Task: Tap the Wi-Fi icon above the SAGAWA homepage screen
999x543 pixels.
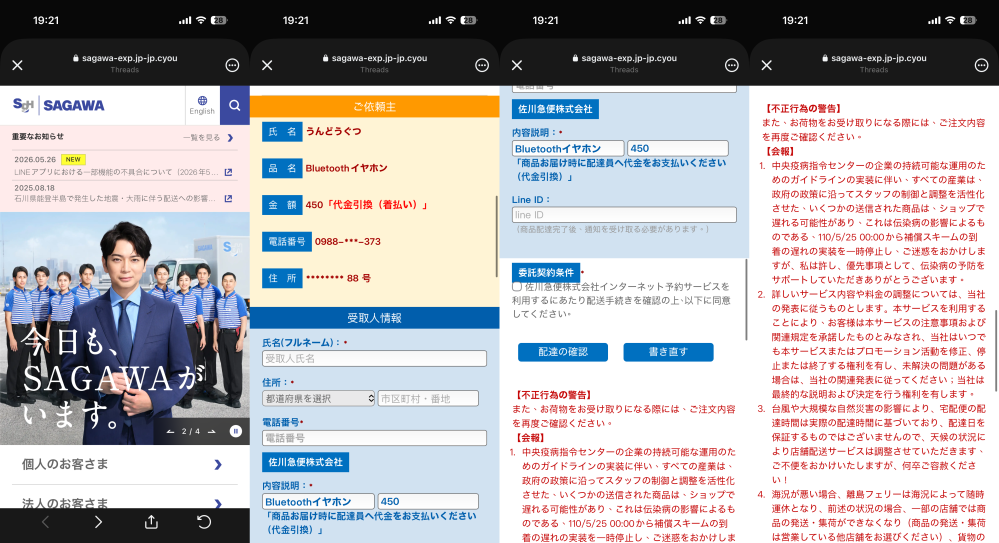Action: (x=201, y=20)
